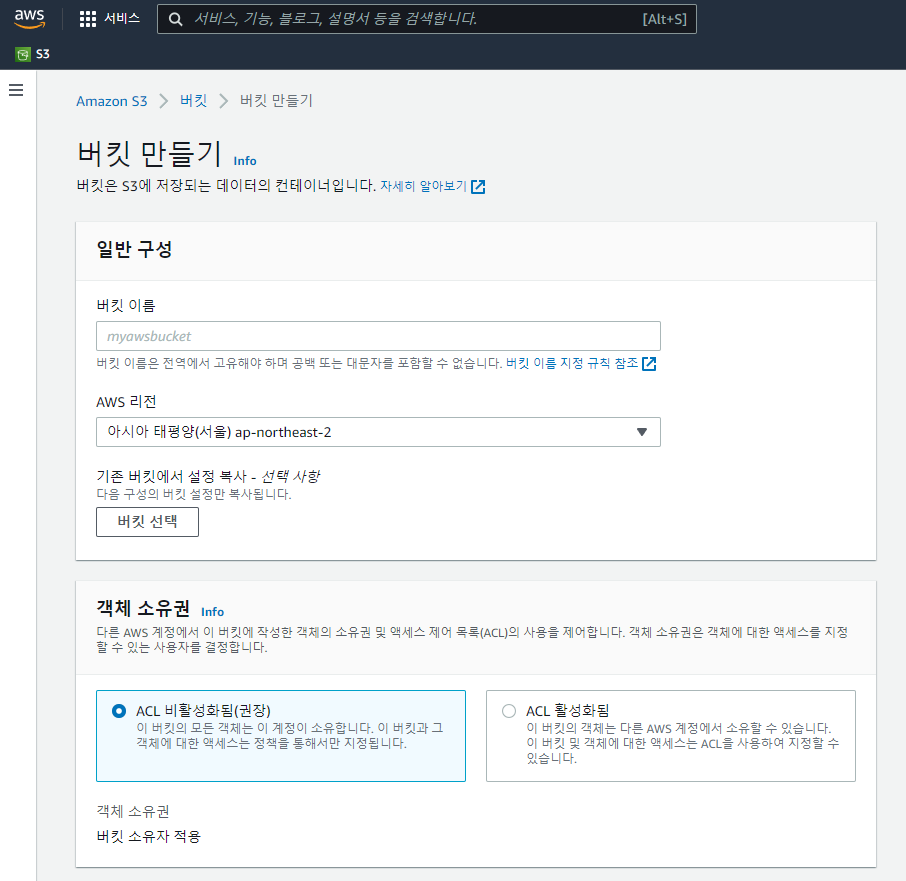Open the S3 shortcut label in favorites bar
This screenshot has width=906, height=881.
pyautogui.click(x=43, y=54)
